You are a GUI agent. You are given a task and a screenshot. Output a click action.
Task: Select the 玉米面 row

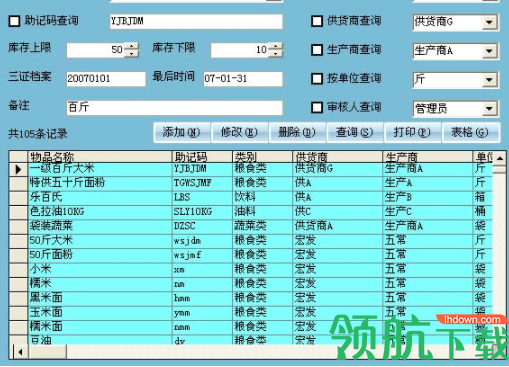[251, 313]
